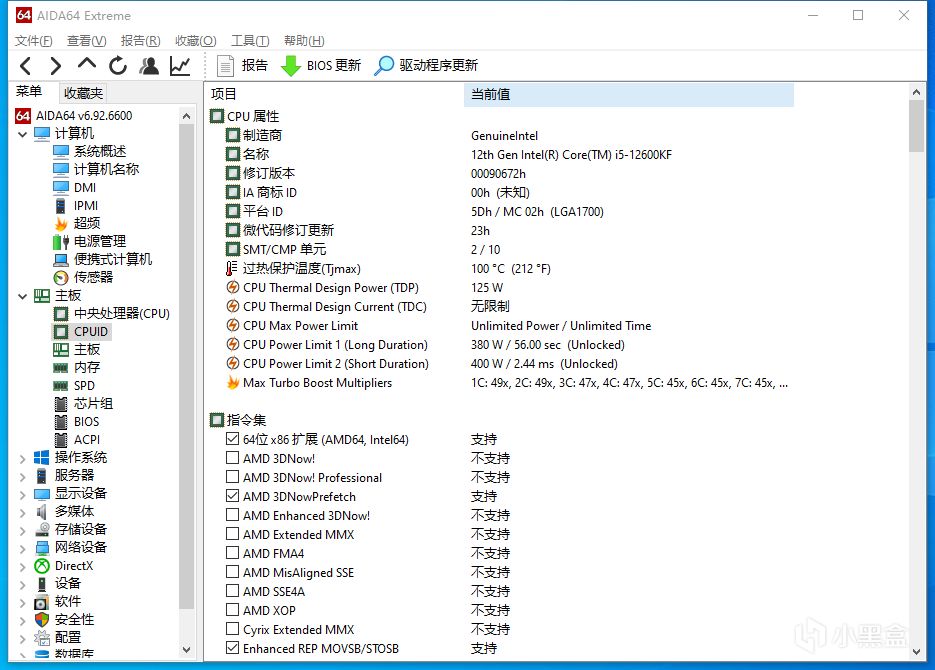Click the 安全性 shield icon item
Viewport: 935px width, 670px height.
tap(64, 619)
